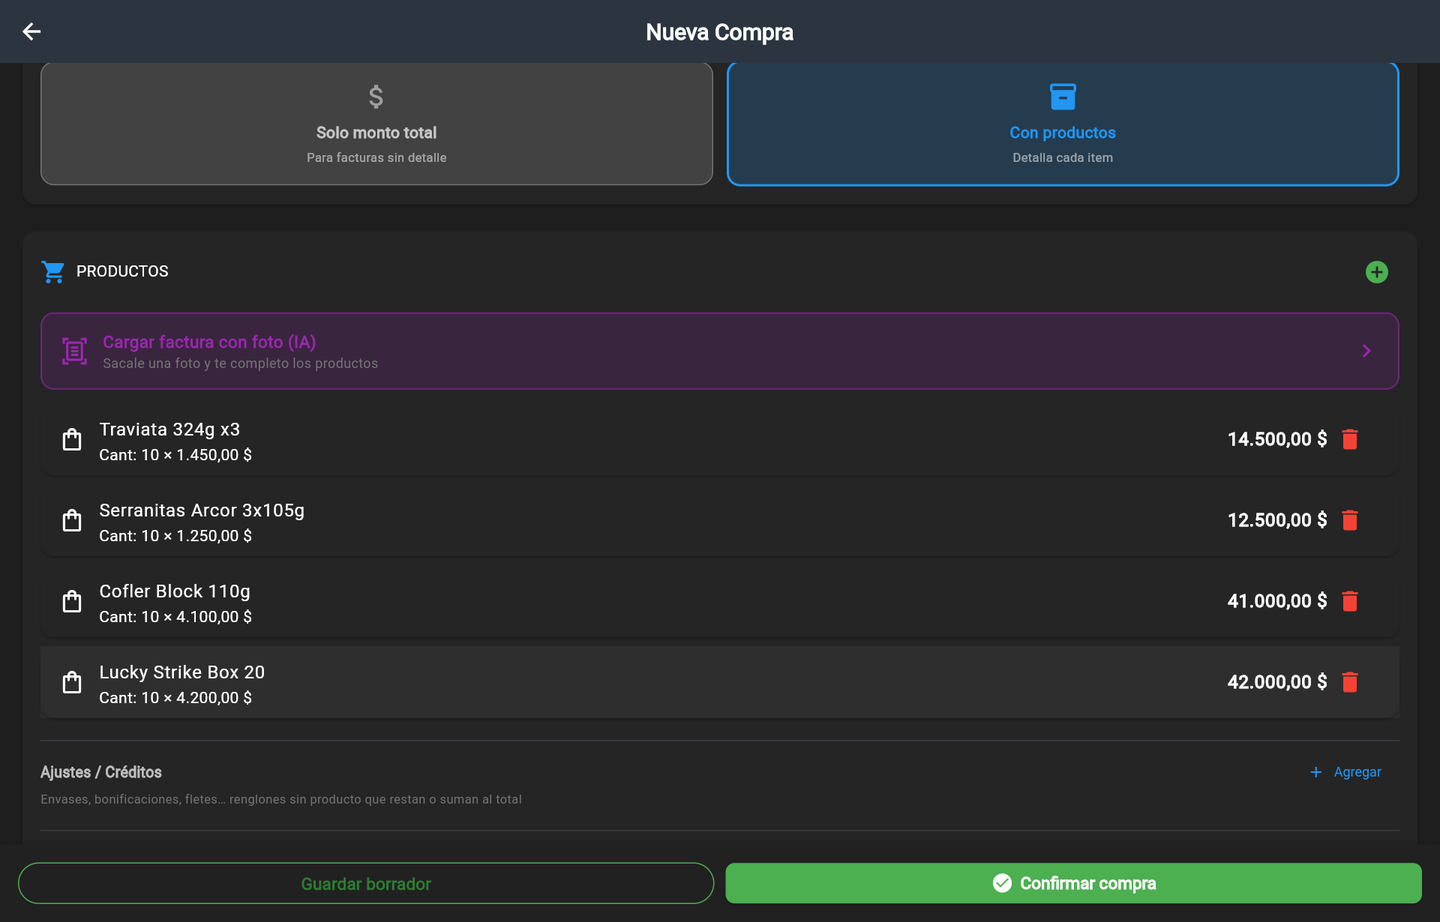
Task: Confirm the purchase with 'Confirmar compra'
Action: tap(1074, 883)
